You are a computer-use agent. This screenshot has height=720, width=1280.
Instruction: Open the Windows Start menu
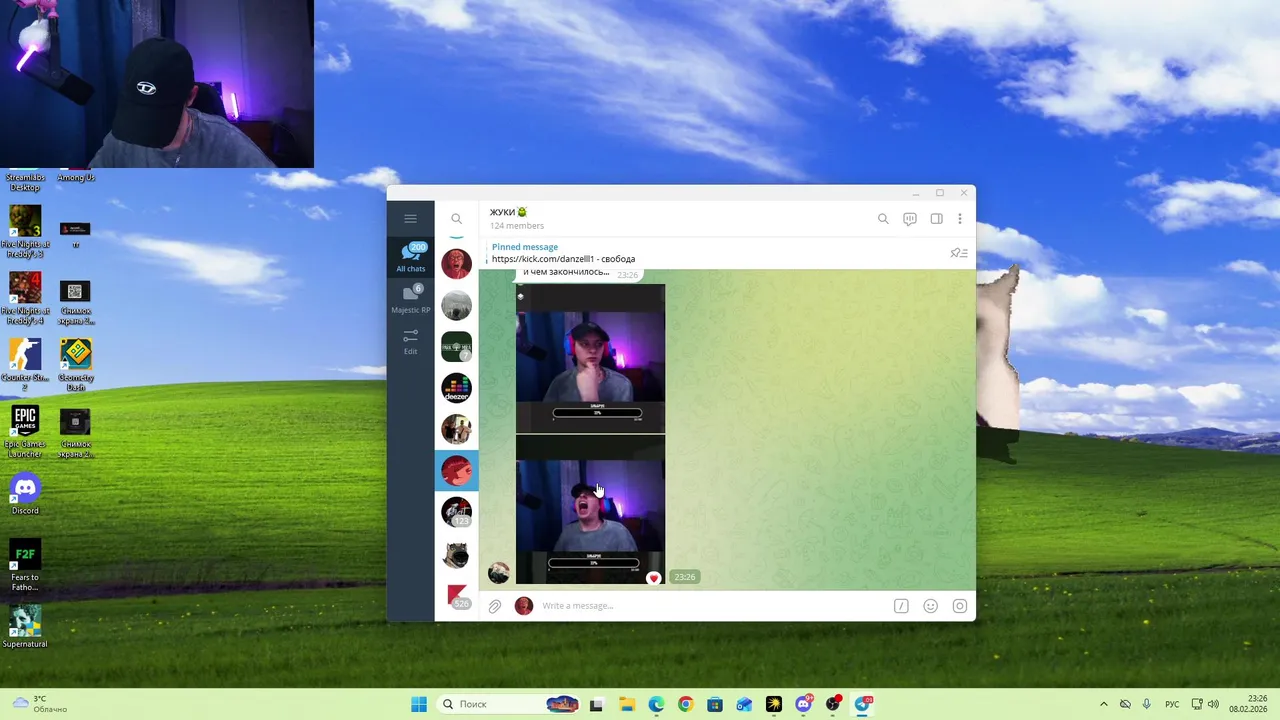[x=419, y=704]
